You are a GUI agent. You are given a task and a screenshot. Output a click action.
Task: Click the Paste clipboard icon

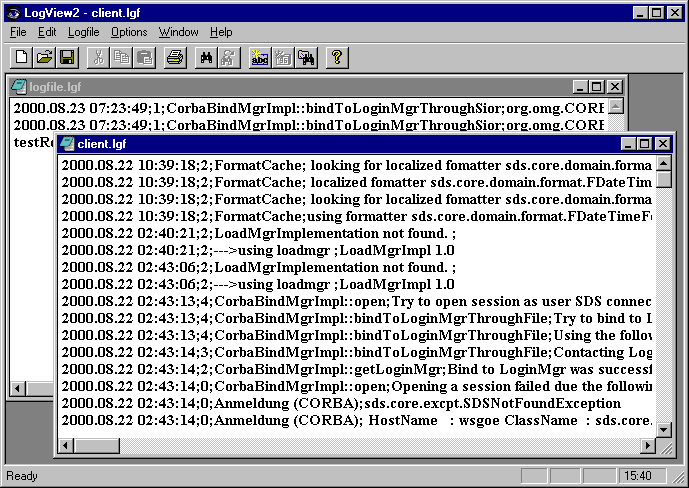(145, 58)
